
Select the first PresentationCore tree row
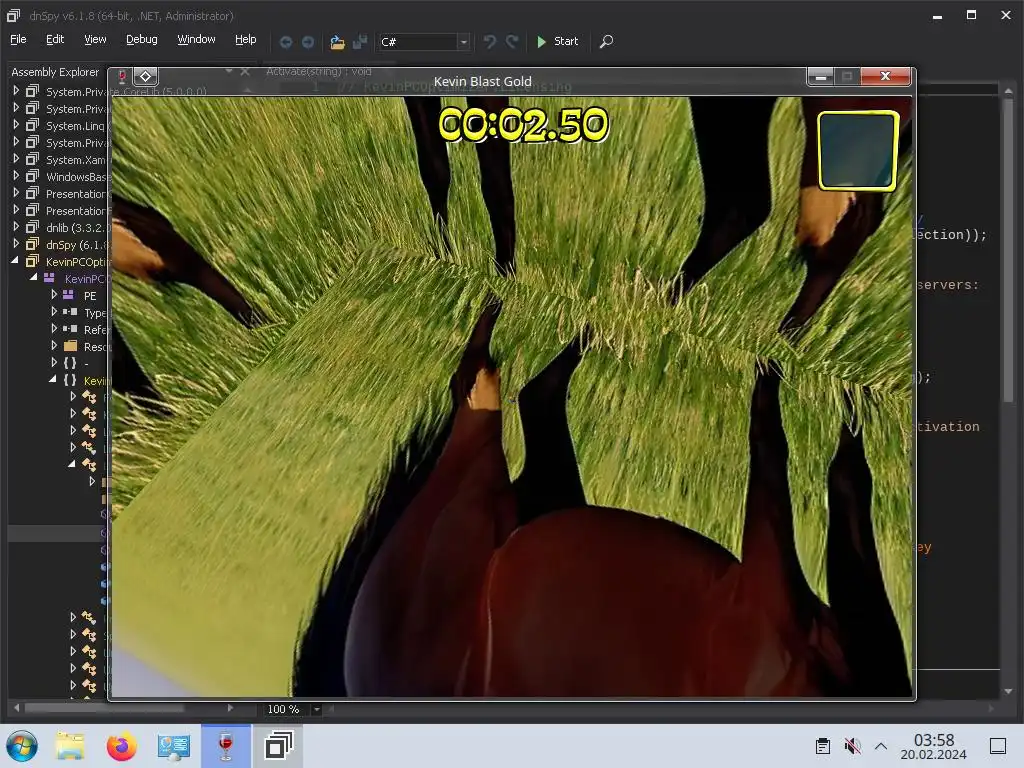coord(59,193)
